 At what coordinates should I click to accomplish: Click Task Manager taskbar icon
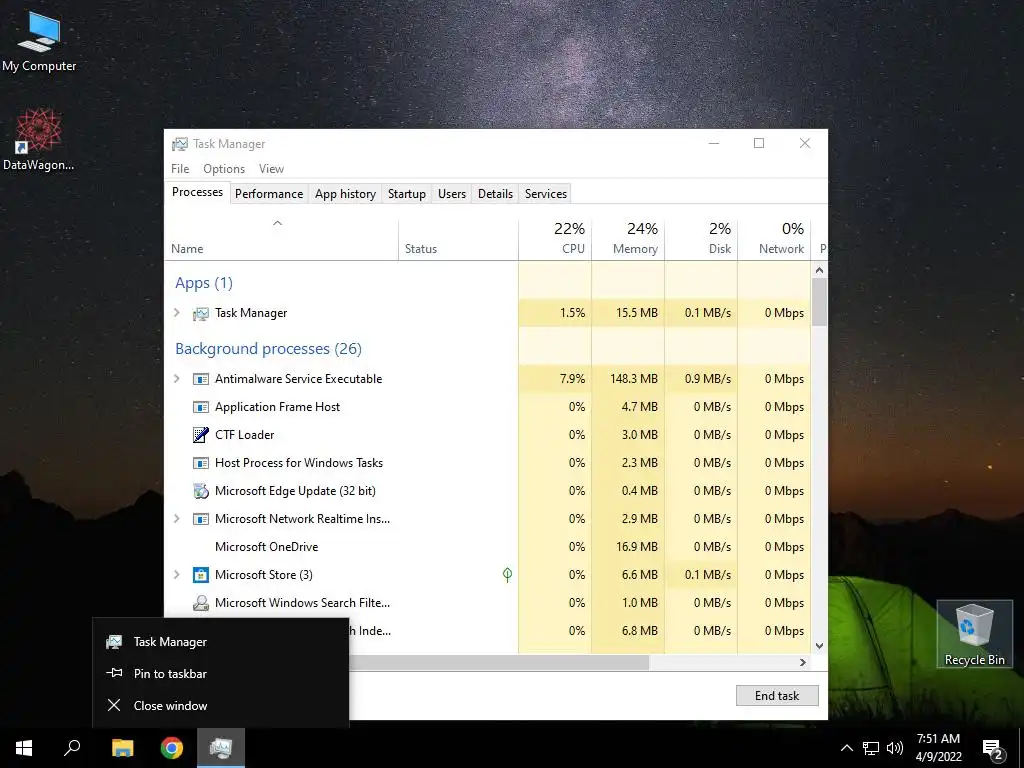221,748
